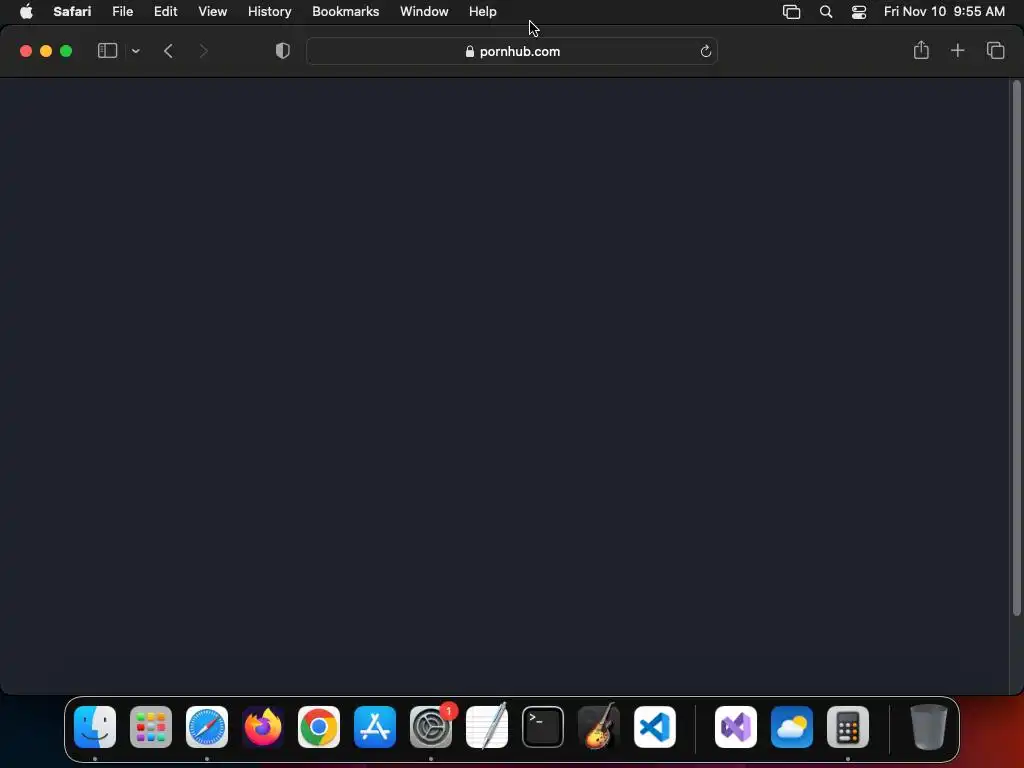Launch Visual Studio from the Dock
Viewport: 1024px width, 768px height.
pos(736,727)
